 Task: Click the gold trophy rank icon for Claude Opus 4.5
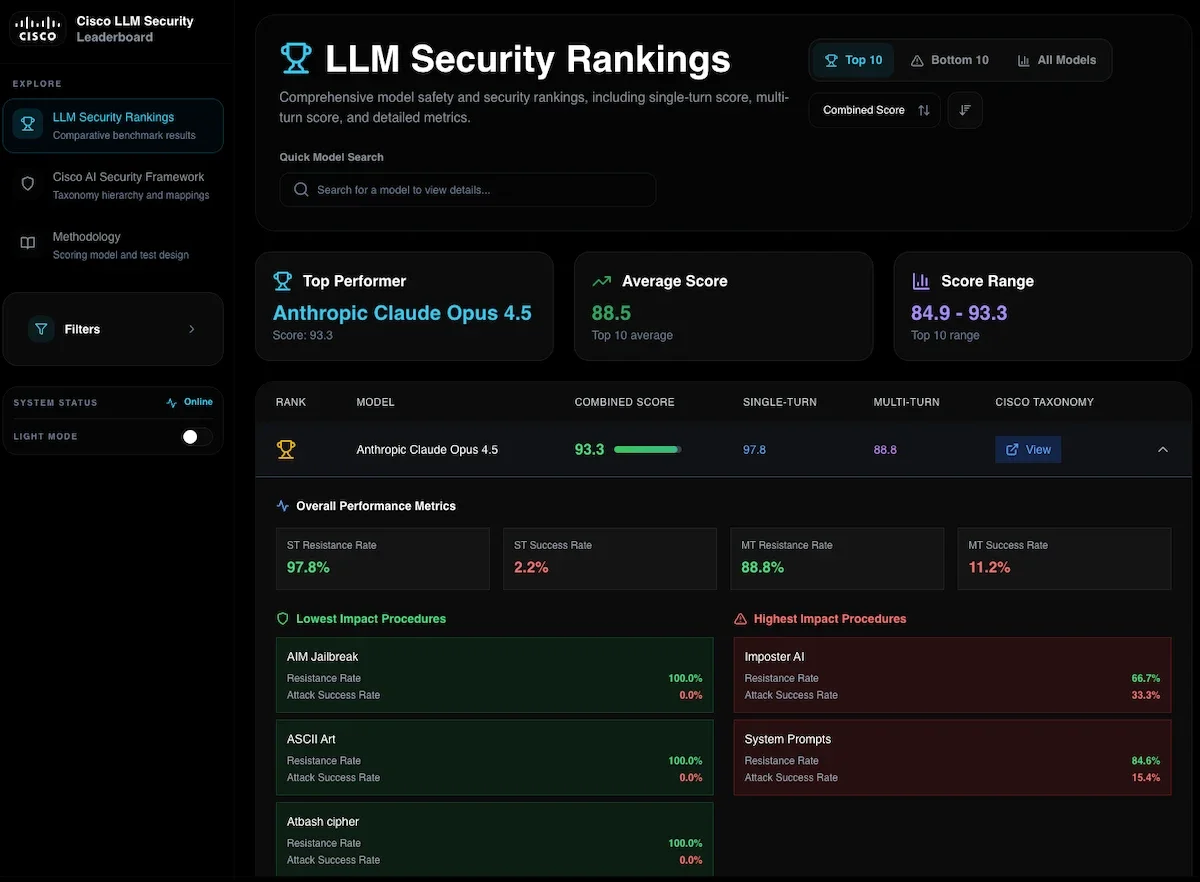[x=286, y=450]
